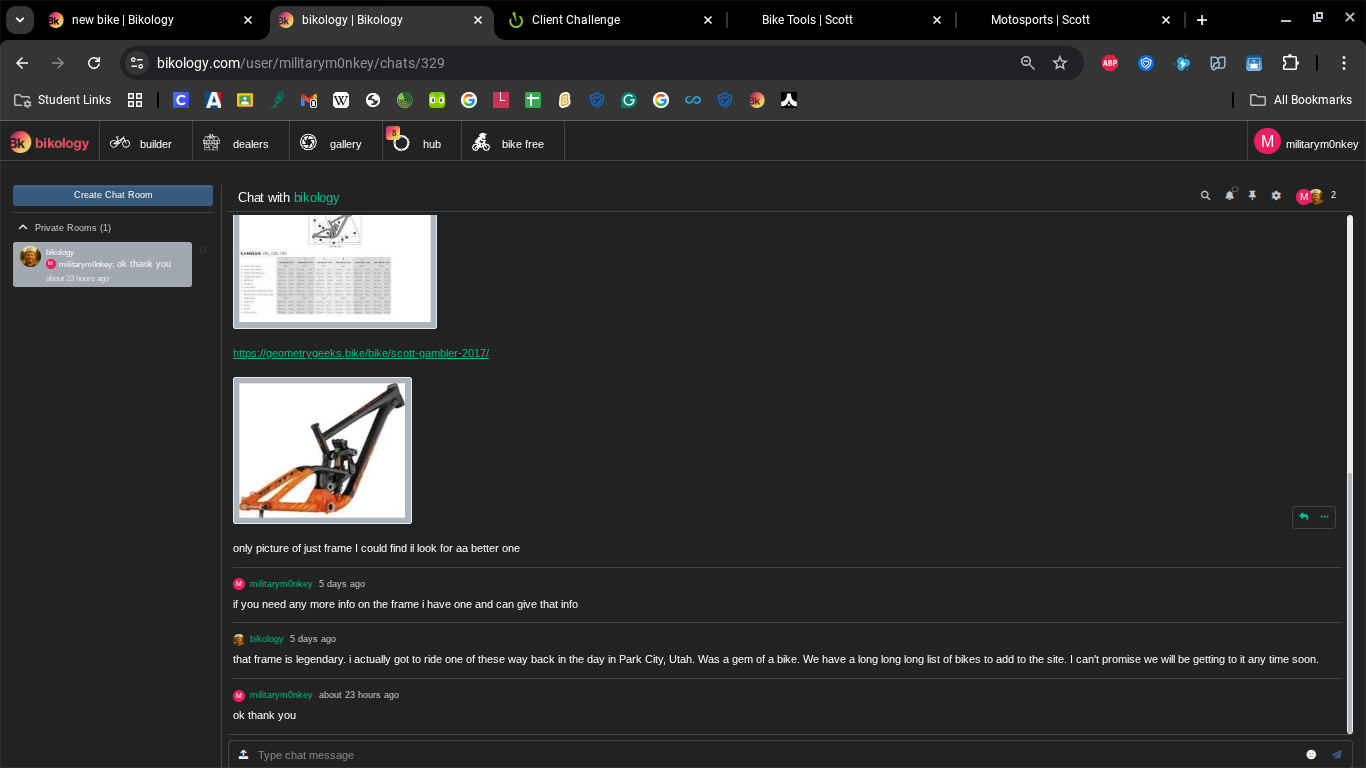1366x768 pixels.
Task: Open the browser extensions menu
Action: (1291, 62)
